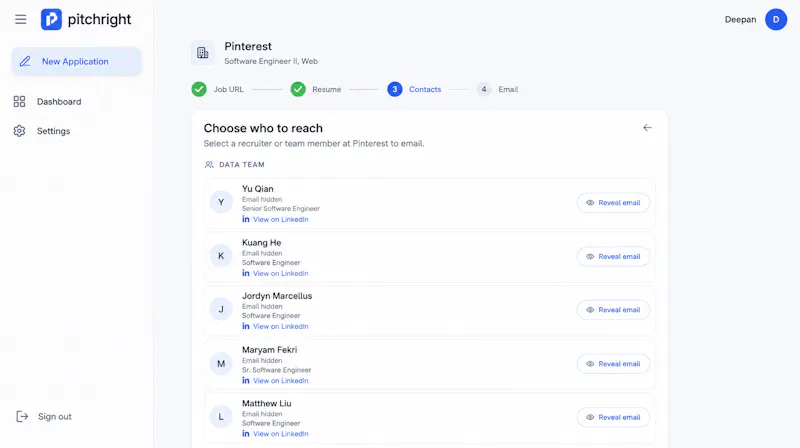The image size is (800, 448).
Task: Open New Application in sidebar
Action: pos(77,62)
